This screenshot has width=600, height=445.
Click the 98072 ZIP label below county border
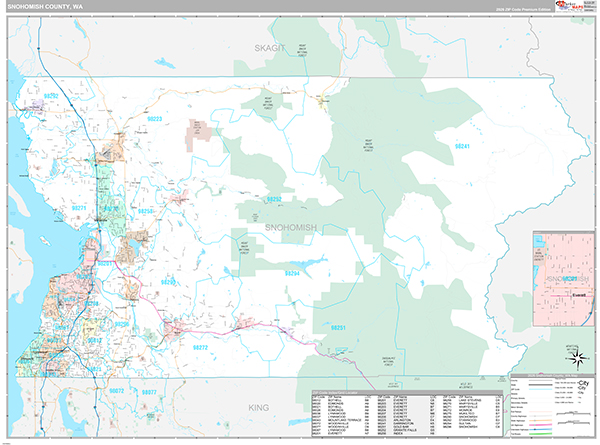pyautogui.click(x=117, y=391)
